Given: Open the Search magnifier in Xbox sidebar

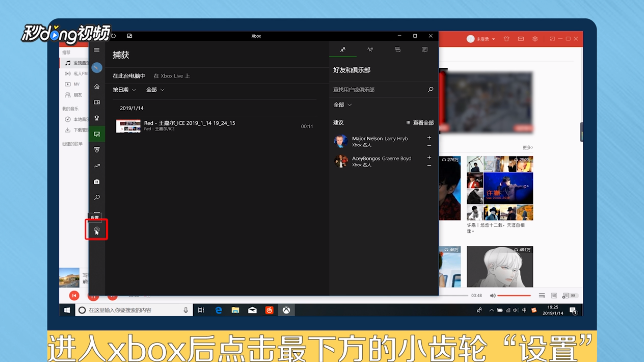Looking at the screenshot, I should [x=97, y=198].
